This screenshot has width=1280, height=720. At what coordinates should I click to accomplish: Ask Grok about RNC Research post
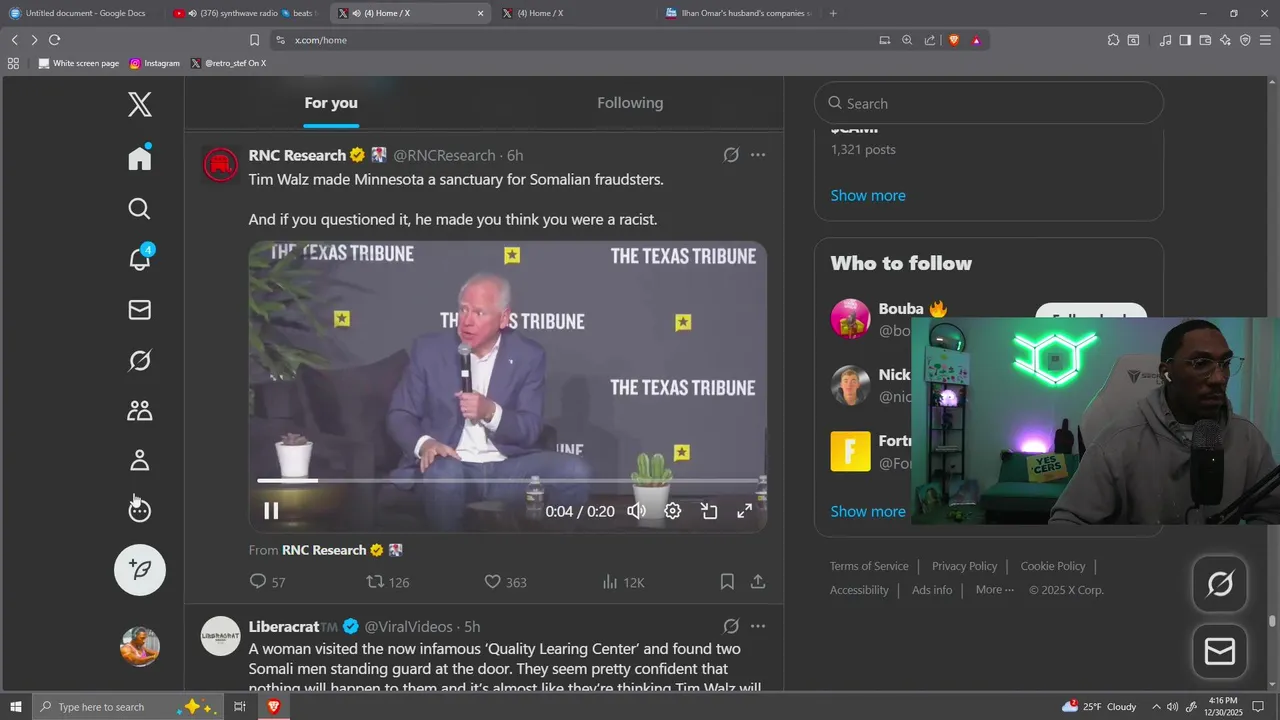point(731,155)
